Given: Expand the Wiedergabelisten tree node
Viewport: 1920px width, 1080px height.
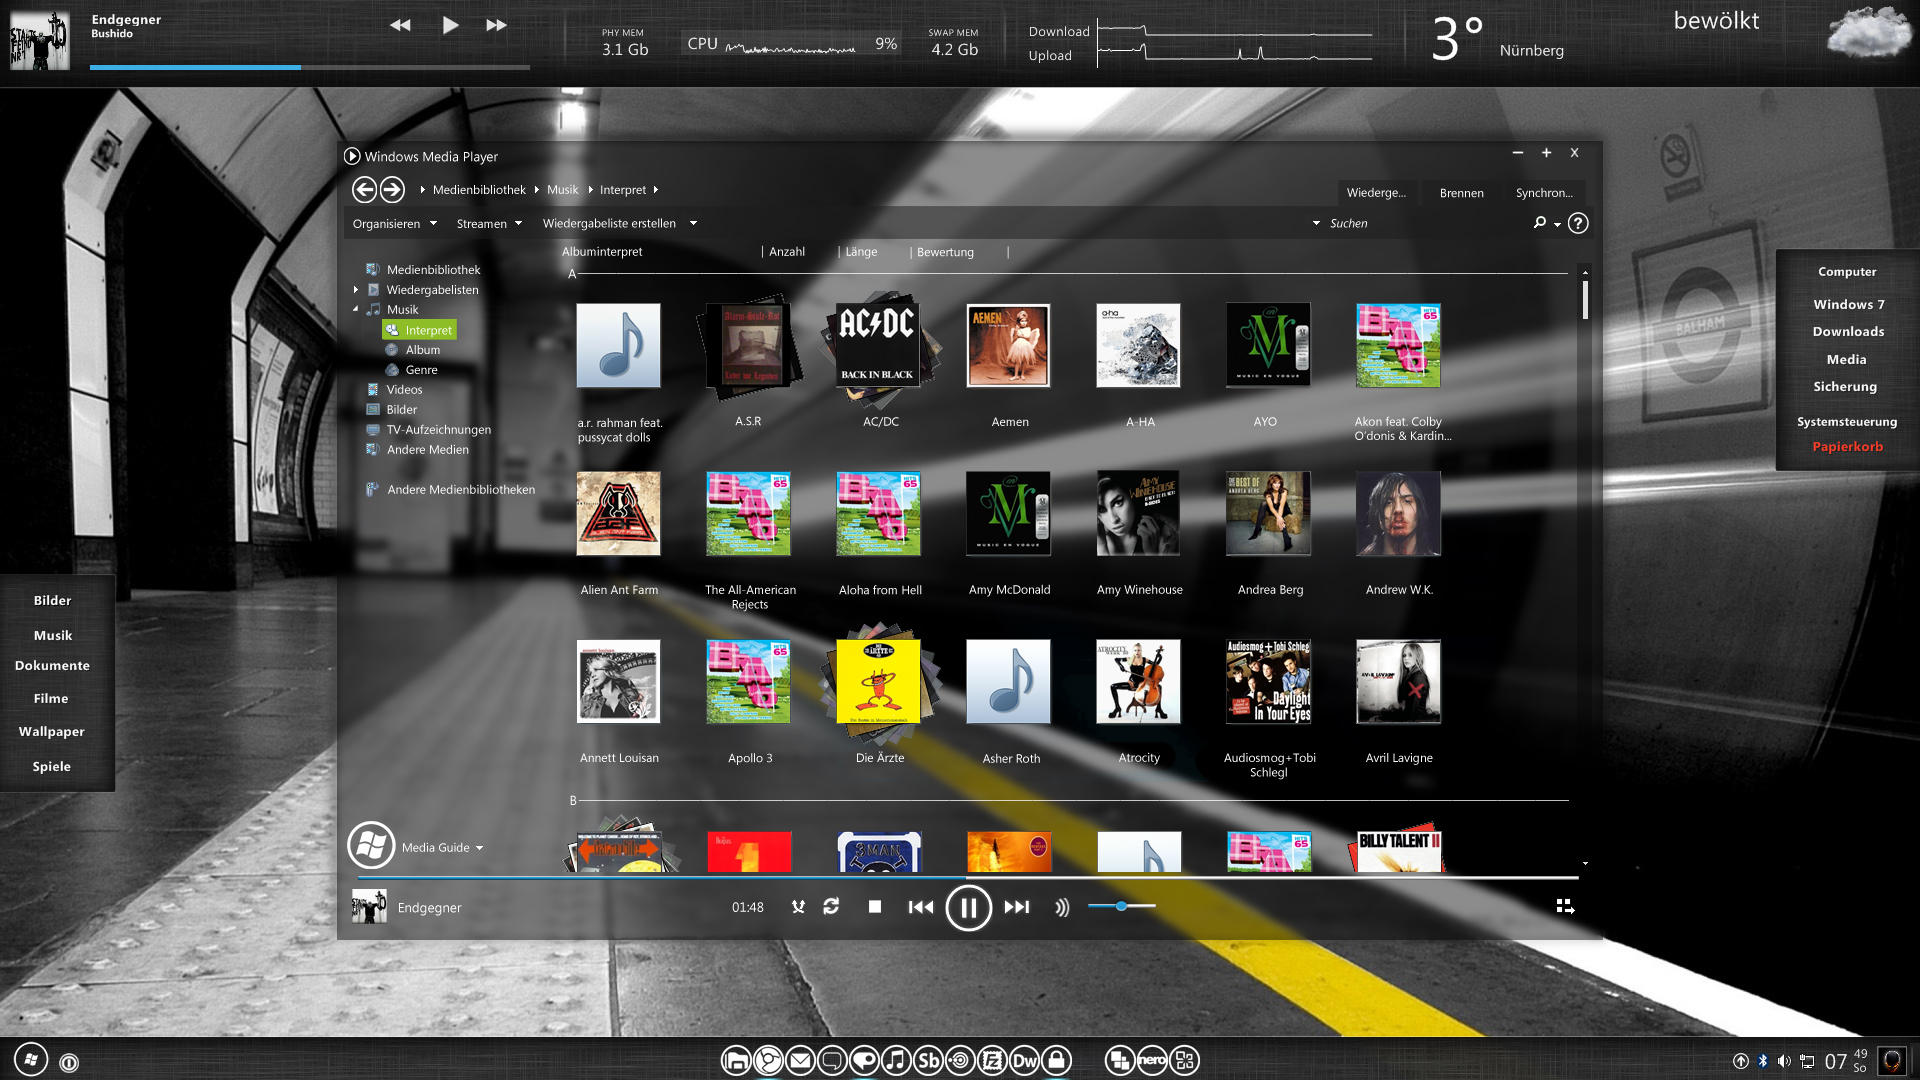Looking at the screenshot, I should (x=355, y=290).
